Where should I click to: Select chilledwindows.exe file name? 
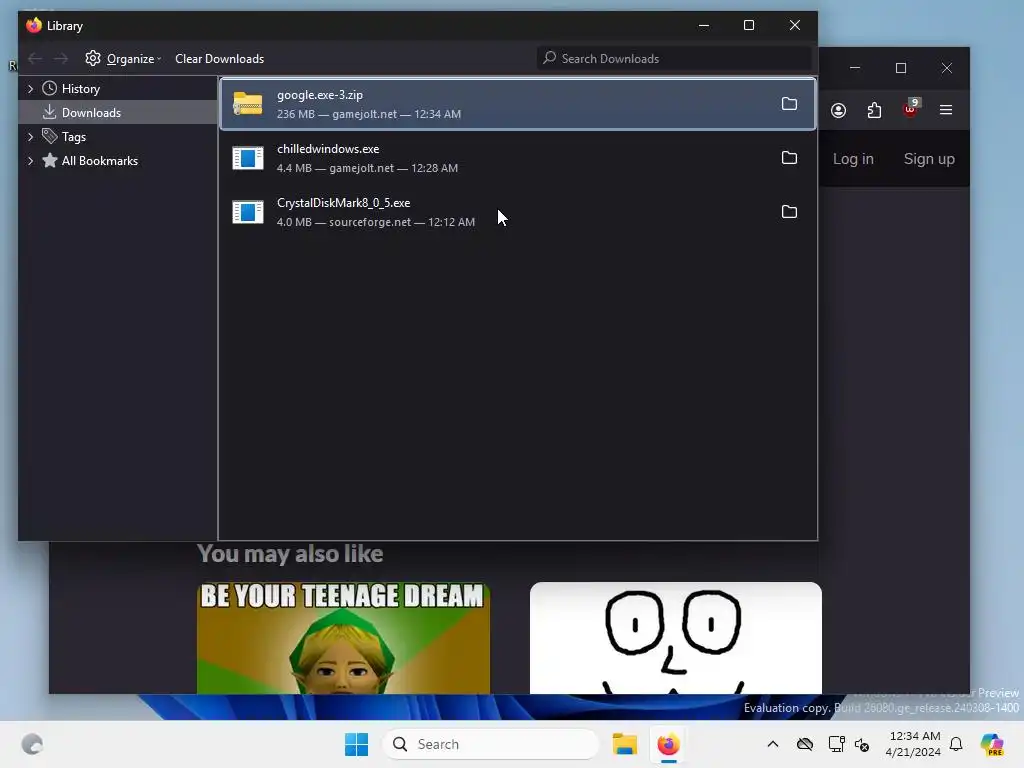[328, 149]
